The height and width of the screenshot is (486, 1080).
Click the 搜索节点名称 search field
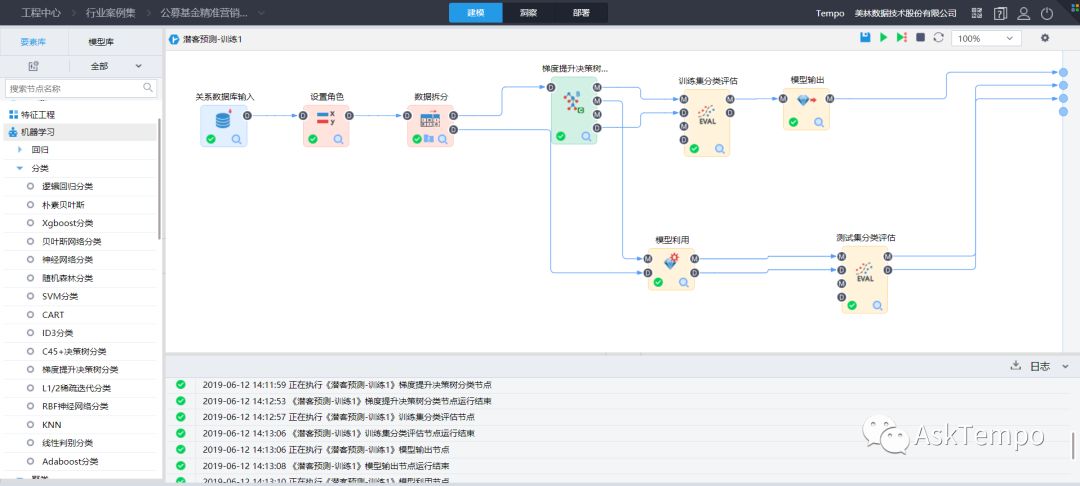point(81,88)
